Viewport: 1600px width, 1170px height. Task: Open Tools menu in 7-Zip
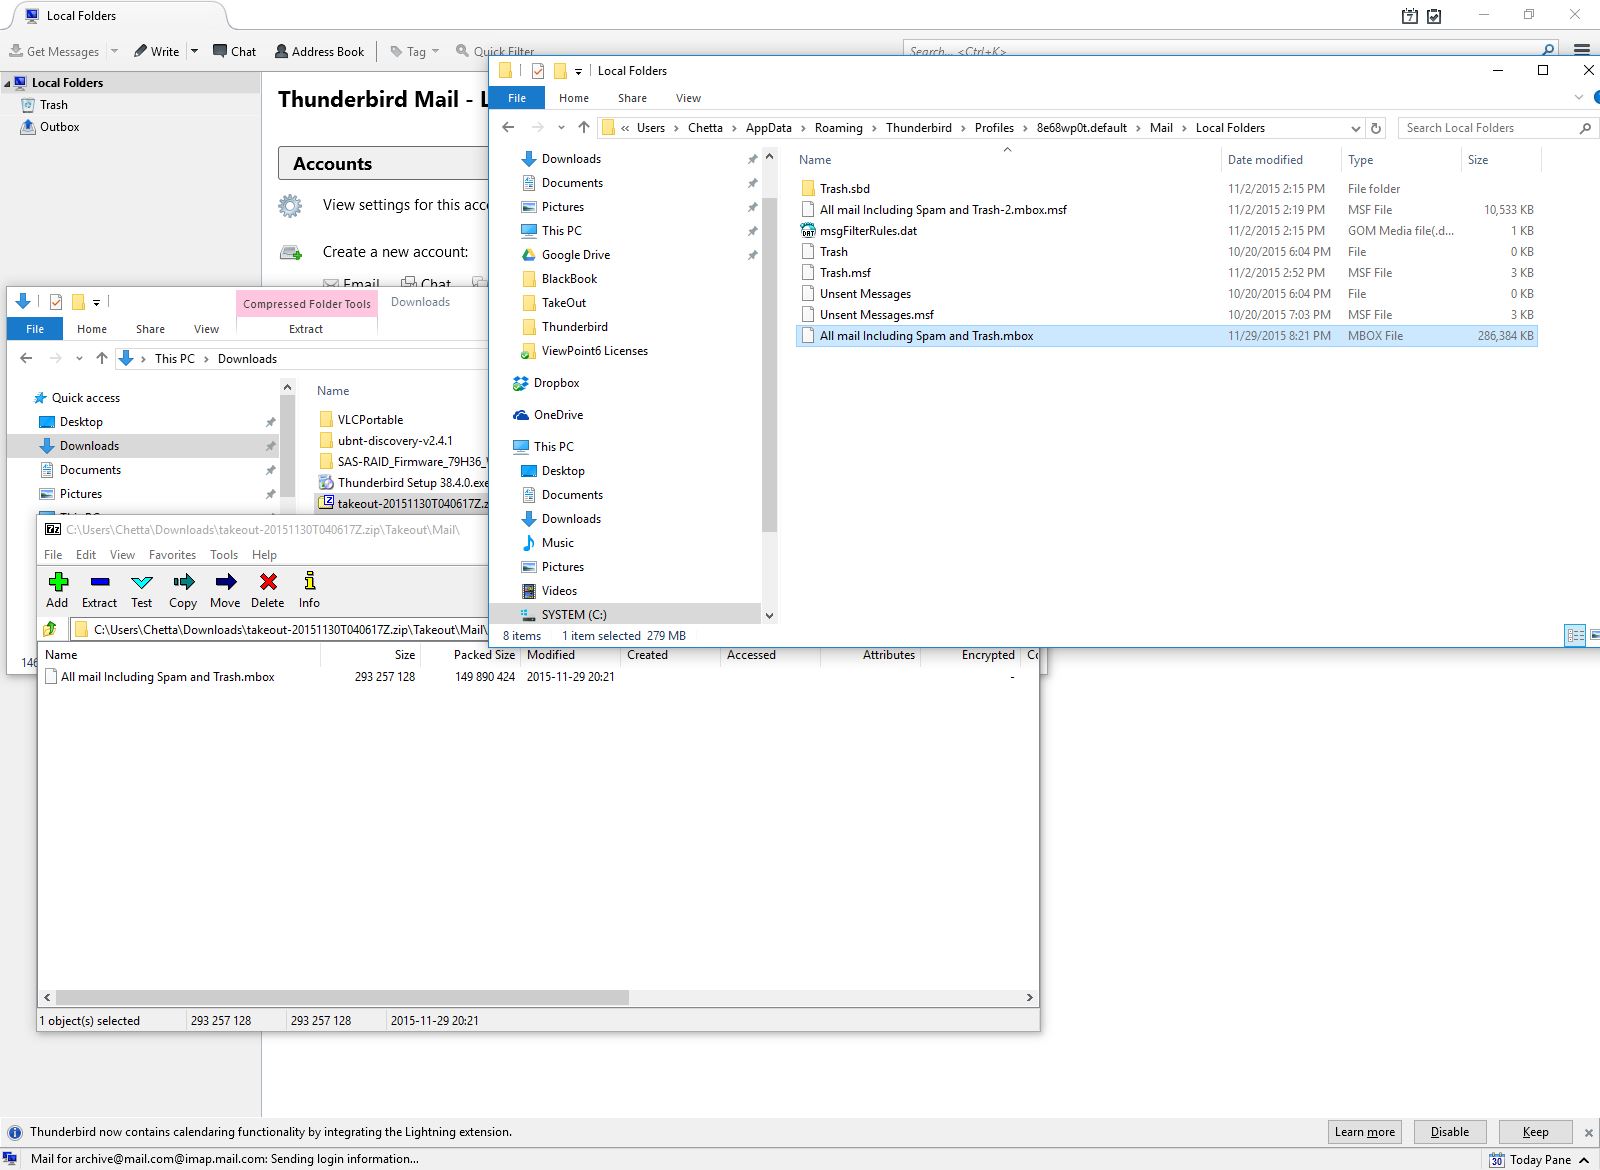(x=224, y=555)
